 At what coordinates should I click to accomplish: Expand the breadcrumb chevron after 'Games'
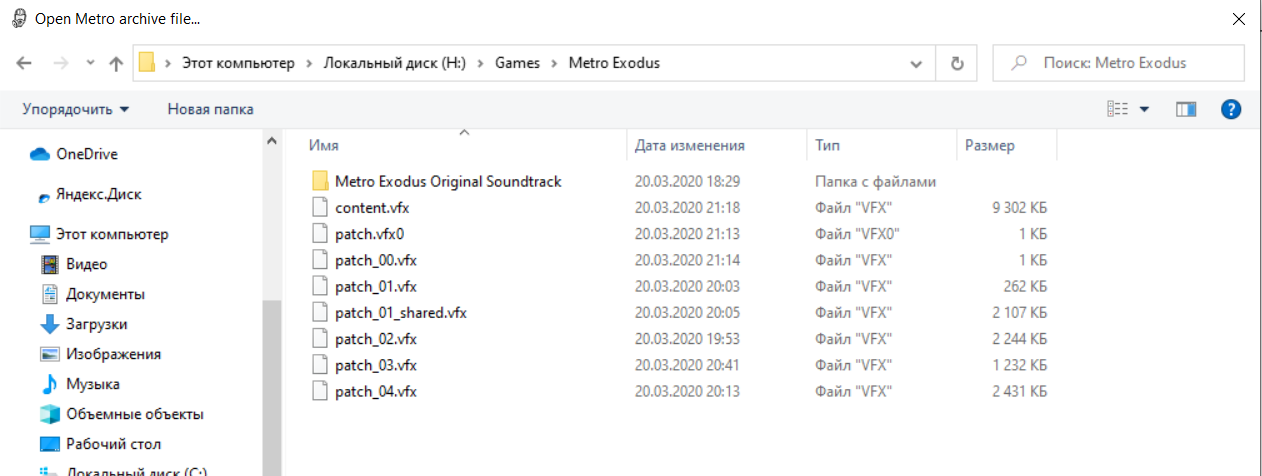tap(554, 63)
